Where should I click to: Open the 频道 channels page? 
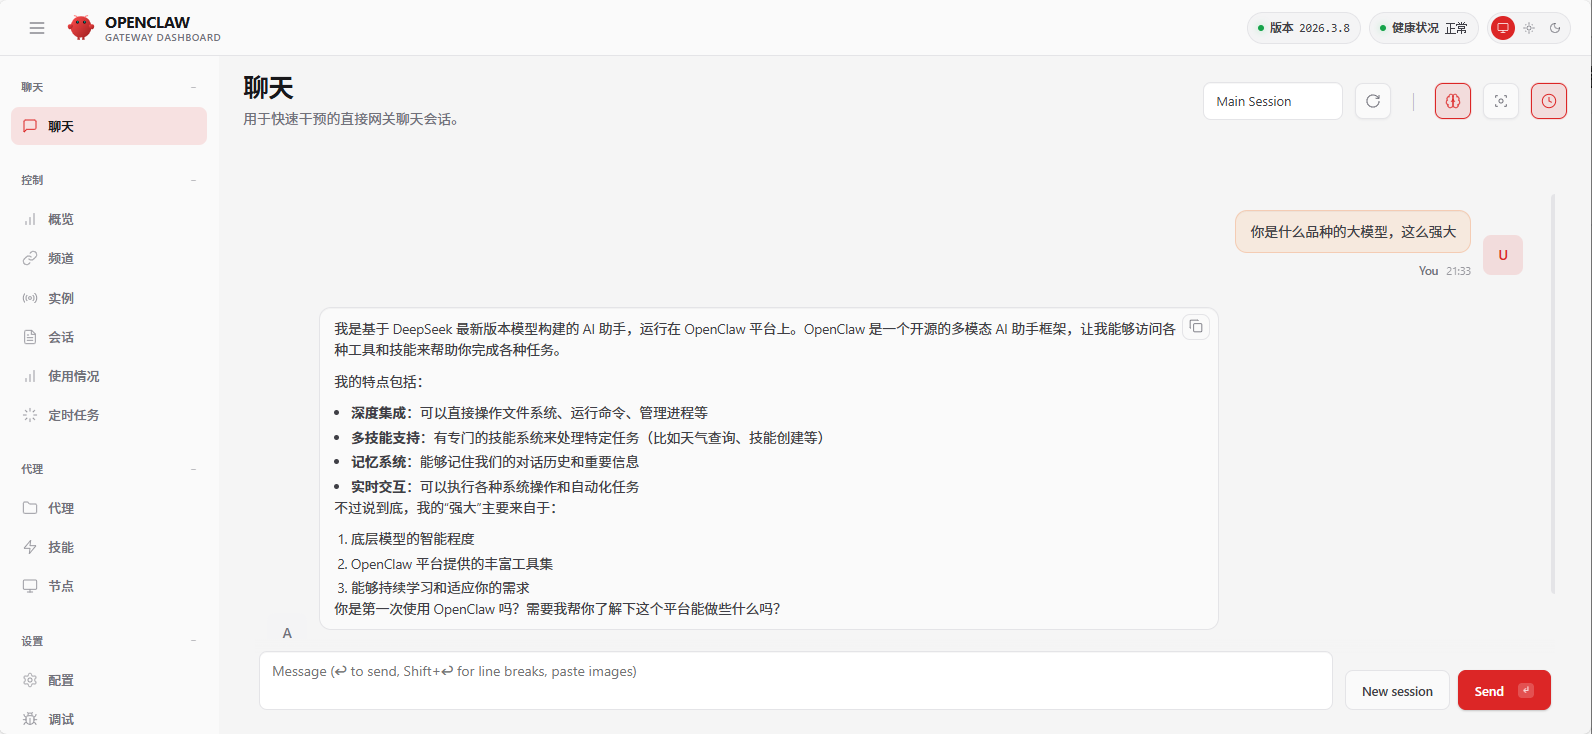tap(109, 258)
